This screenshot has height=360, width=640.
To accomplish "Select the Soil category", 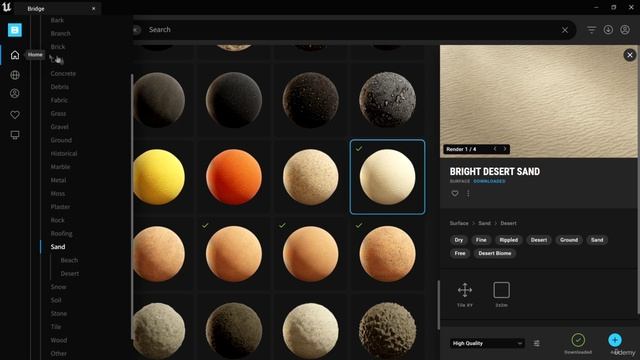I will tap(56, 300).
